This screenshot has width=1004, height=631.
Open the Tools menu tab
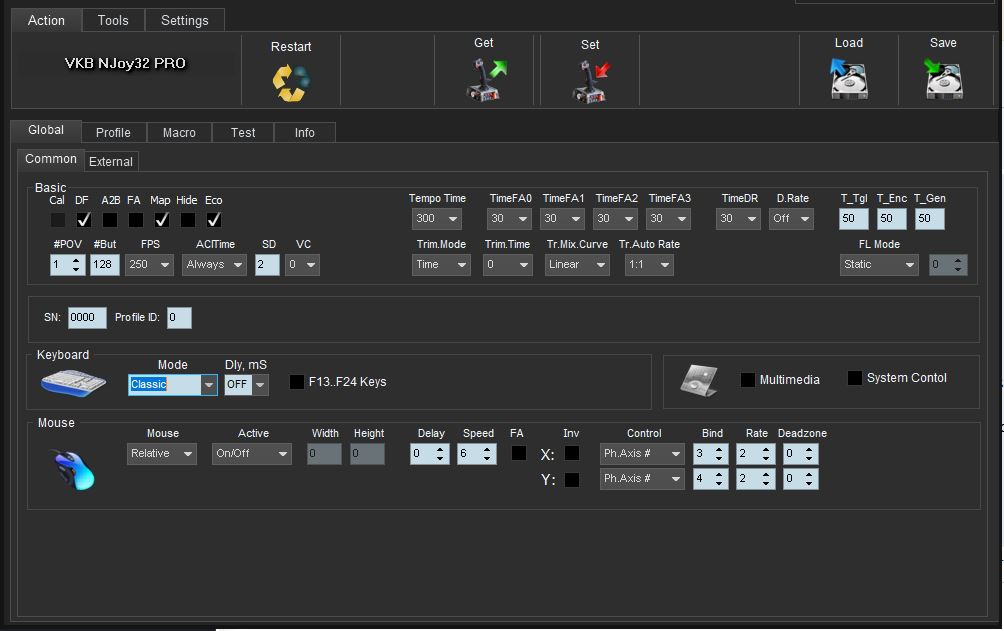(x=113, y=20)
